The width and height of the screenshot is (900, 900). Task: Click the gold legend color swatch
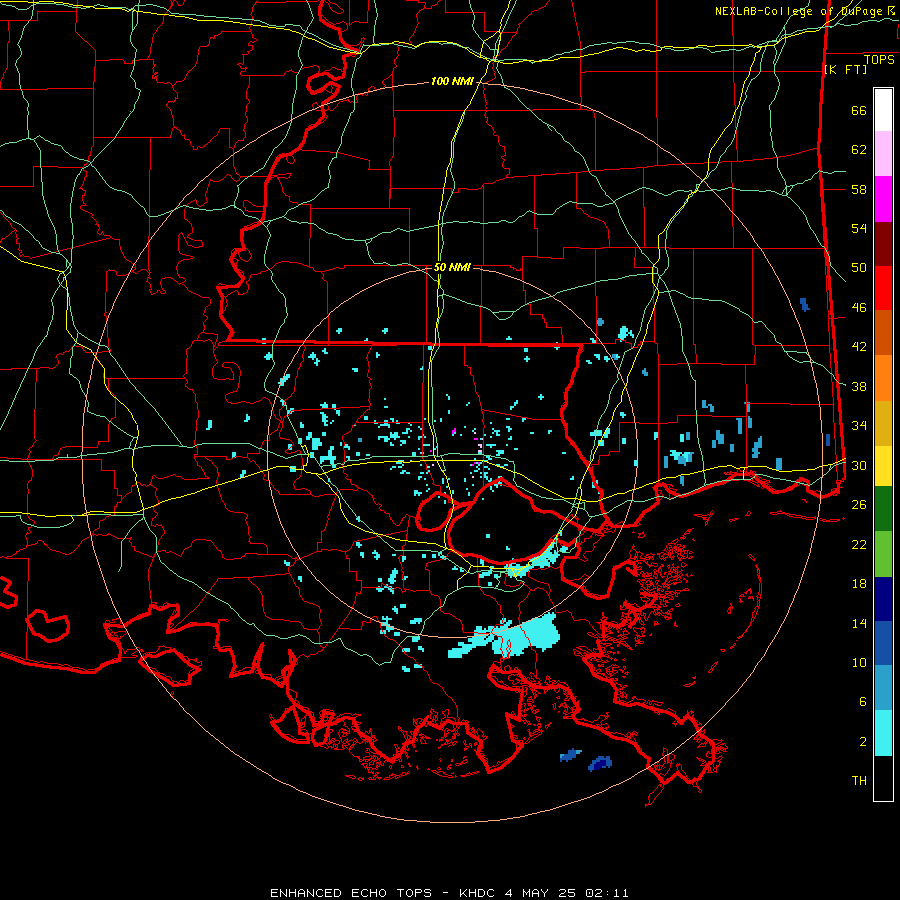pos(883,423)
